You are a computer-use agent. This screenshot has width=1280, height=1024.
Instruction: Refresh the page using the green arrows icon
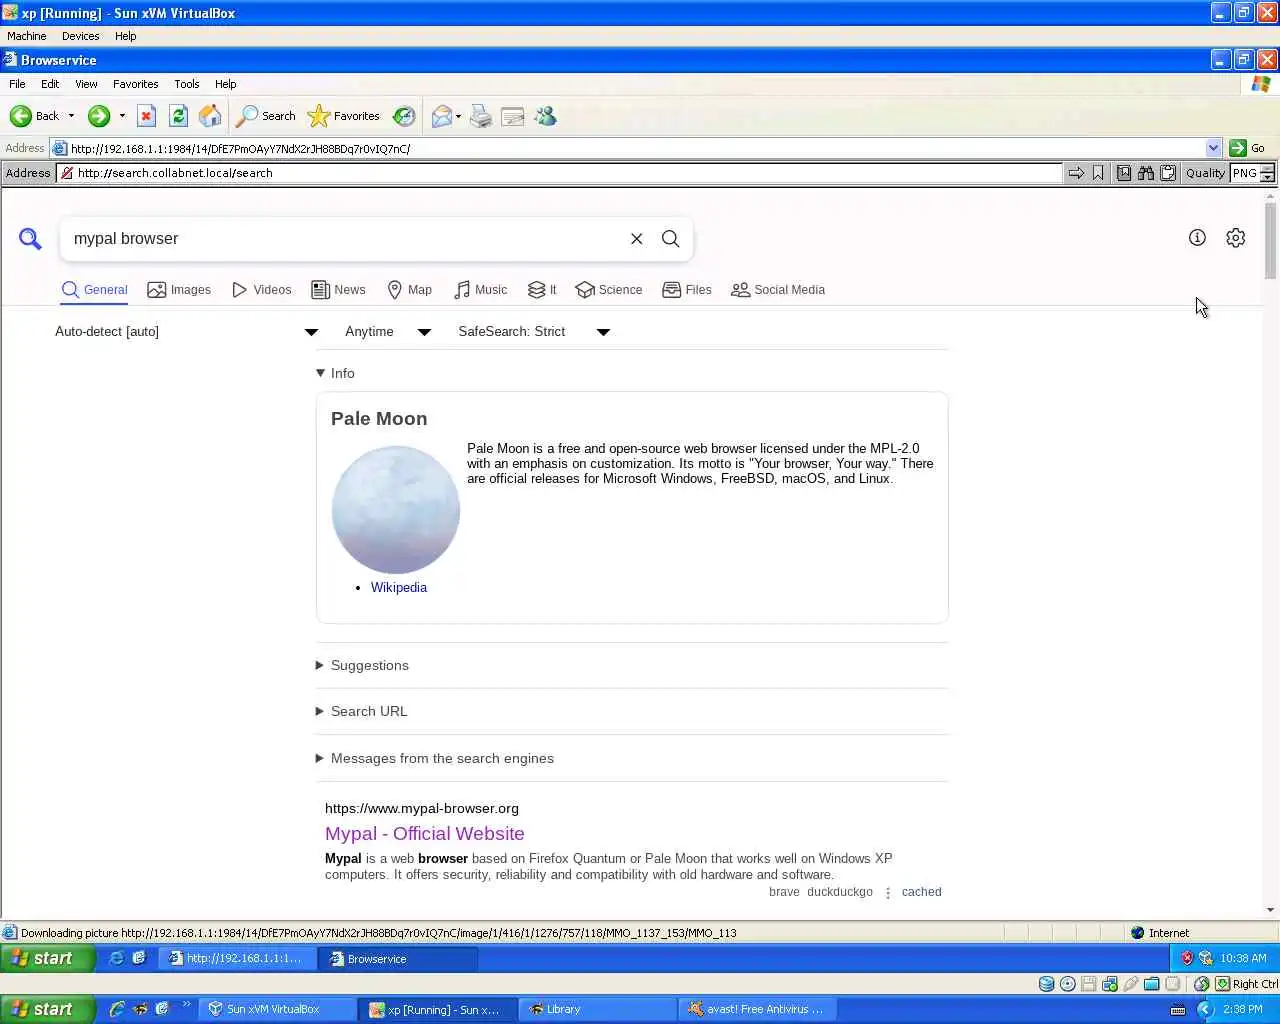point(178,116)
